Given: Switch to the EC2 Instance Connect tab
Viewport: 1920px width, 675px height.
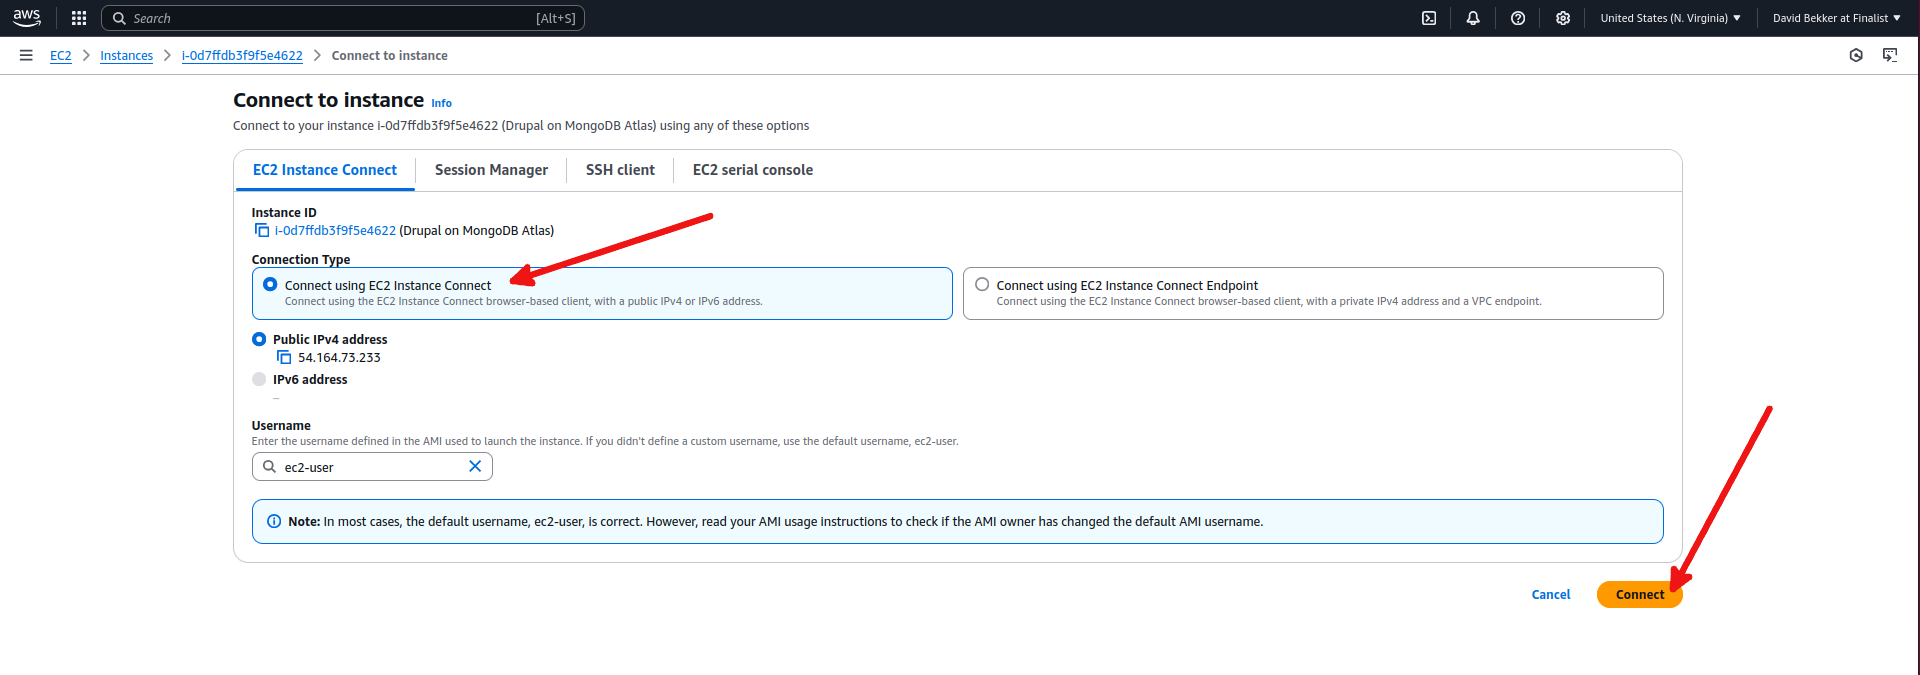Looking at the screenshot, I should point(325,170).
